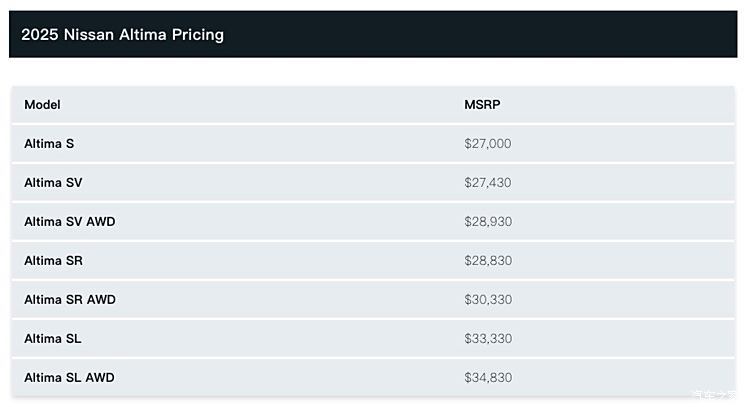Select the Altima SR AWD model
This screenshot has height=407, width=744.
(x=70, y=299)
